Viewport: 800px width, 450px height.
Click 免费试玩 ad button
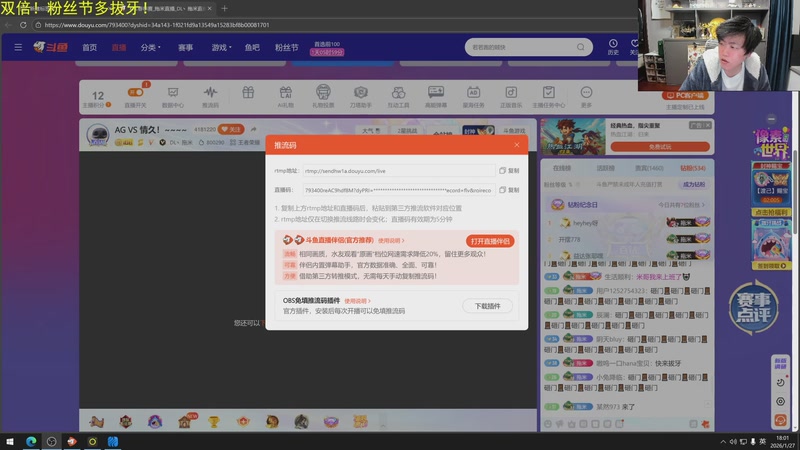(x=660, y=147)
